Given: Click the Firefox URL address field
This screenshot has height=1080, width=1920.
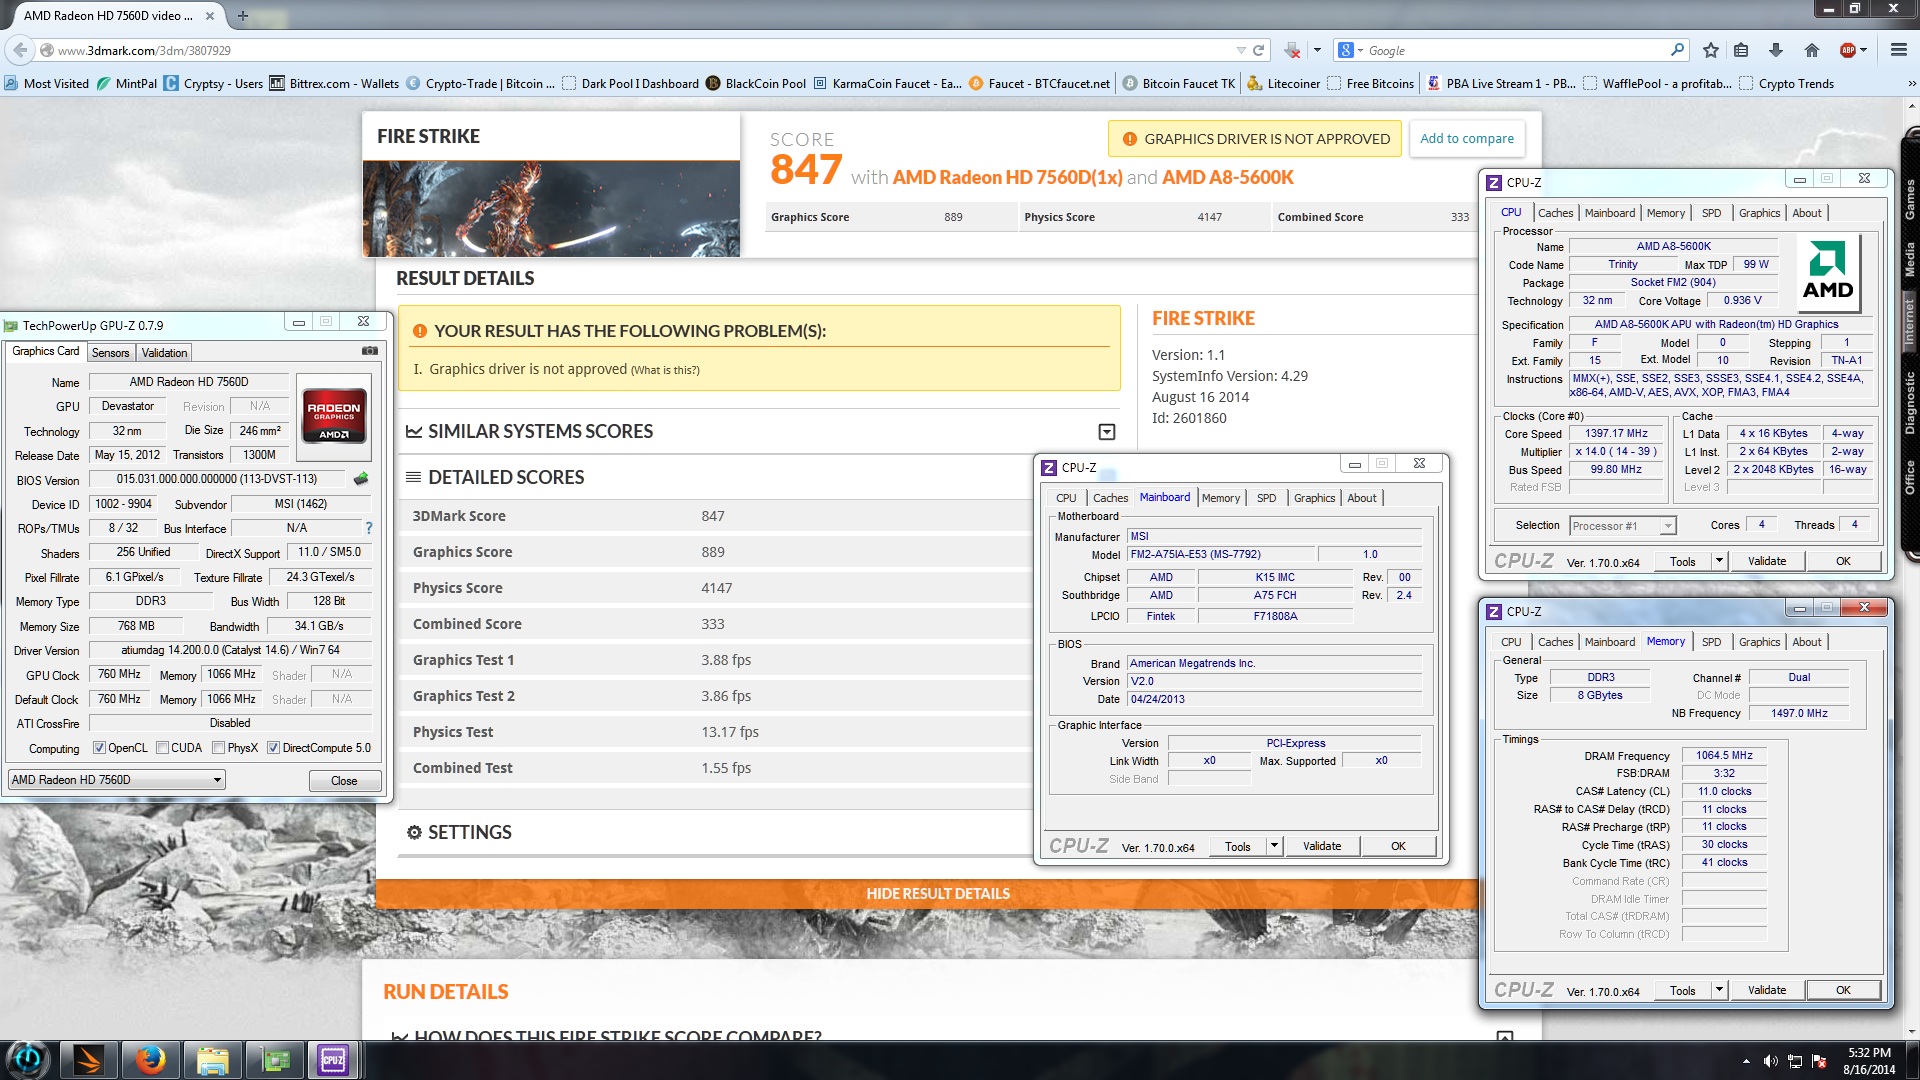Looking at the screenshot, I should 640,50.
